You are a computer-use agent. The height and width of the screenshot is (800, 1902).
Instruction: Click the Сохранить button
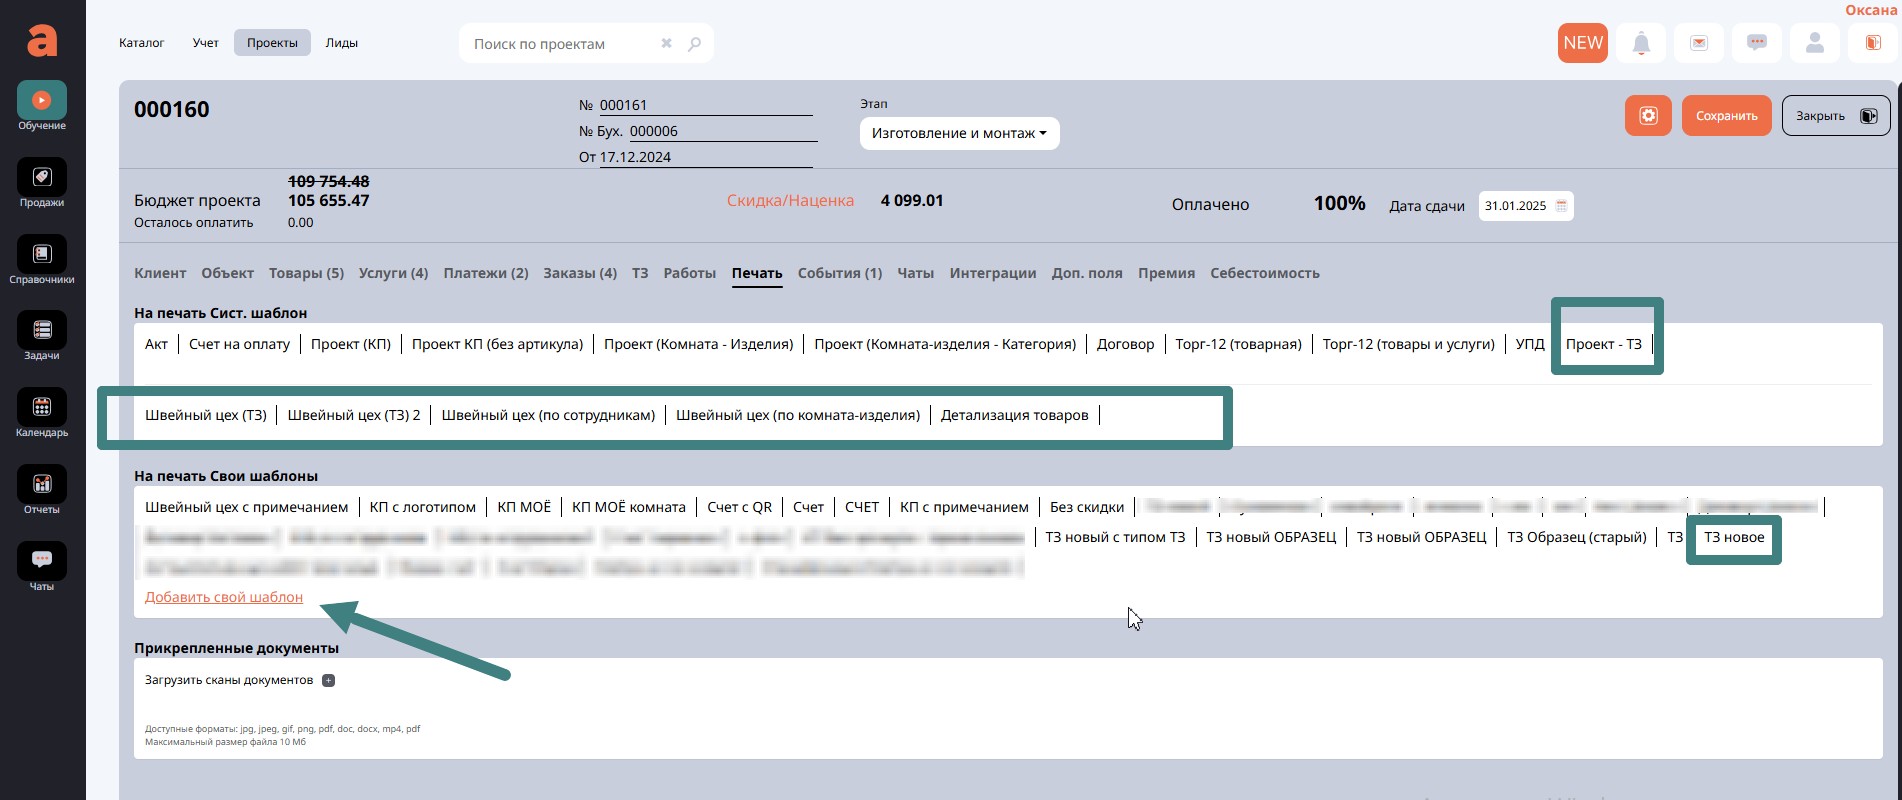[x=1726, y=116]
